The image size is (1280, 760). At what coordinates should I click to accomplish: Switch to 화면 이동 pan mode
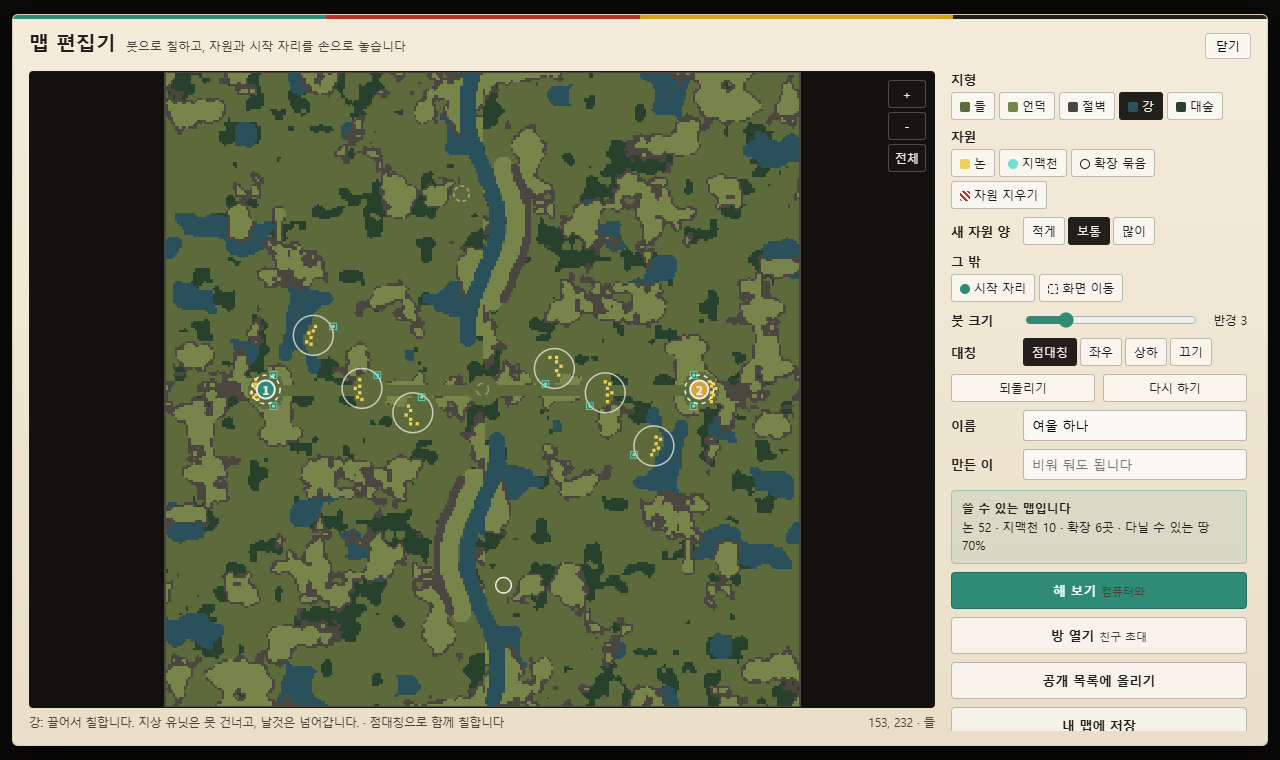pyautogui.click(x=1080, y=288)
